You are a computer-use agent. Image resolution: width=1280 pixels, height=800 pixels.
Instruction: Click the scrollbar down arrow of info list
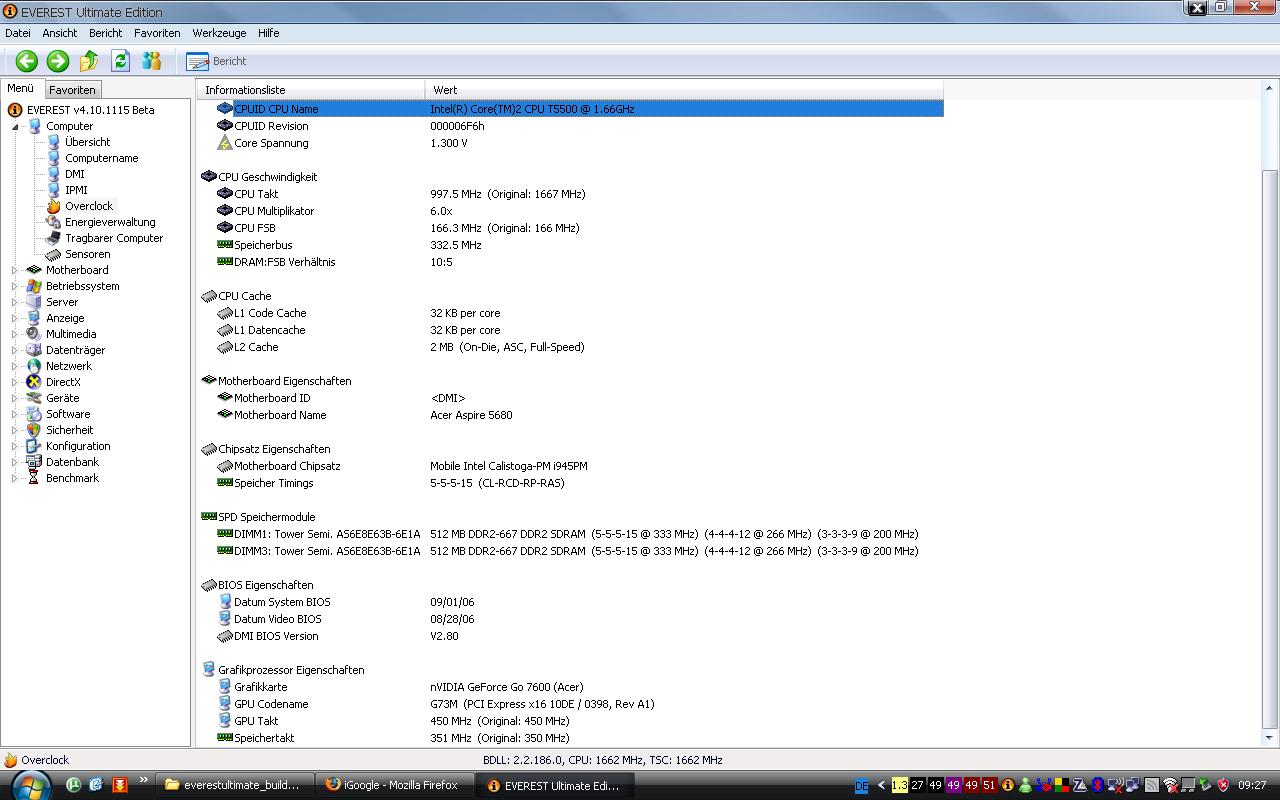coord(1270,738)
